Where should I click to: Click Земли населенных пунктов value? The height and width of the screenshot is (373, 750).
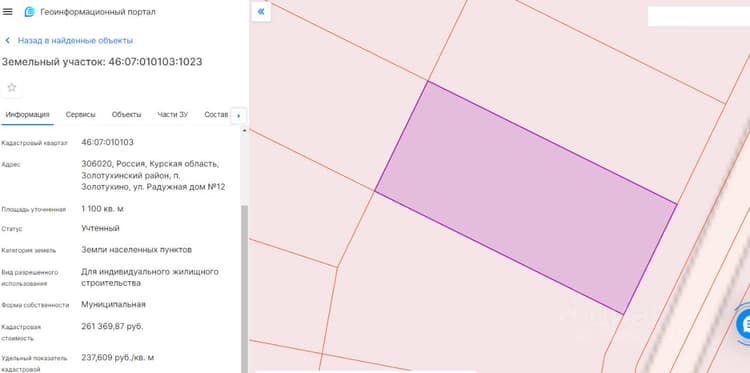click(x=136, y=250)
